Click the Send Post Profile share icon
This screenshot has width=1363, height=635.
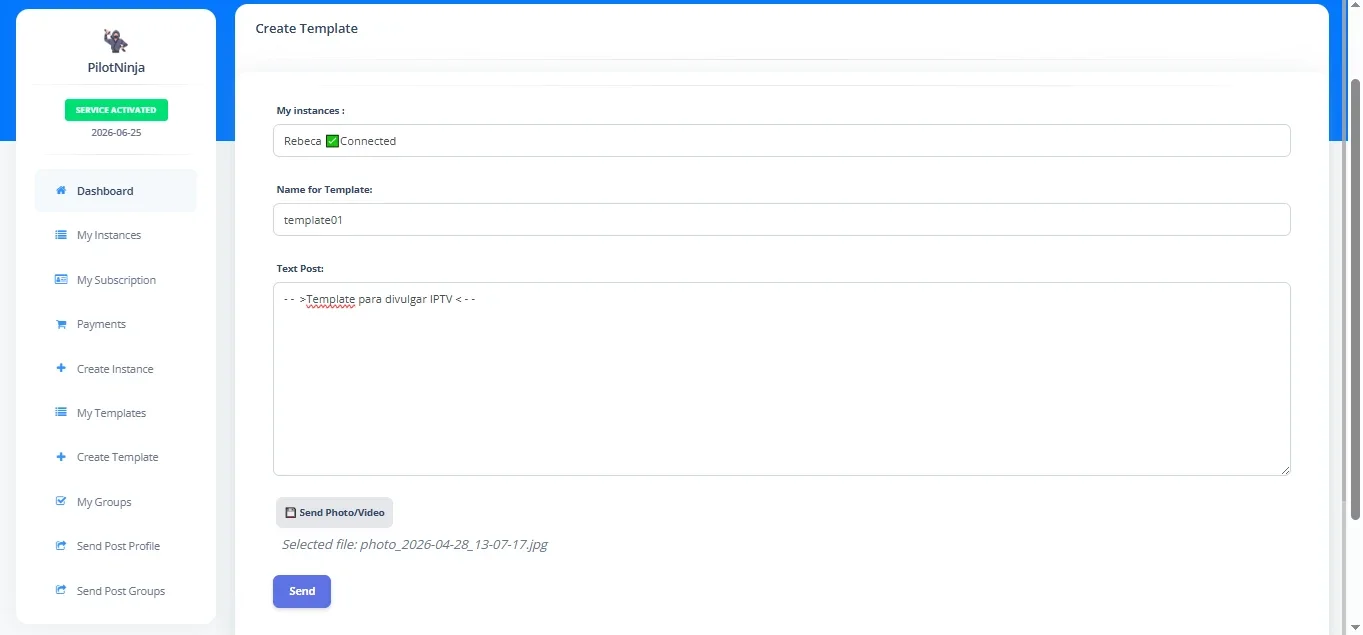coord(61,545)
